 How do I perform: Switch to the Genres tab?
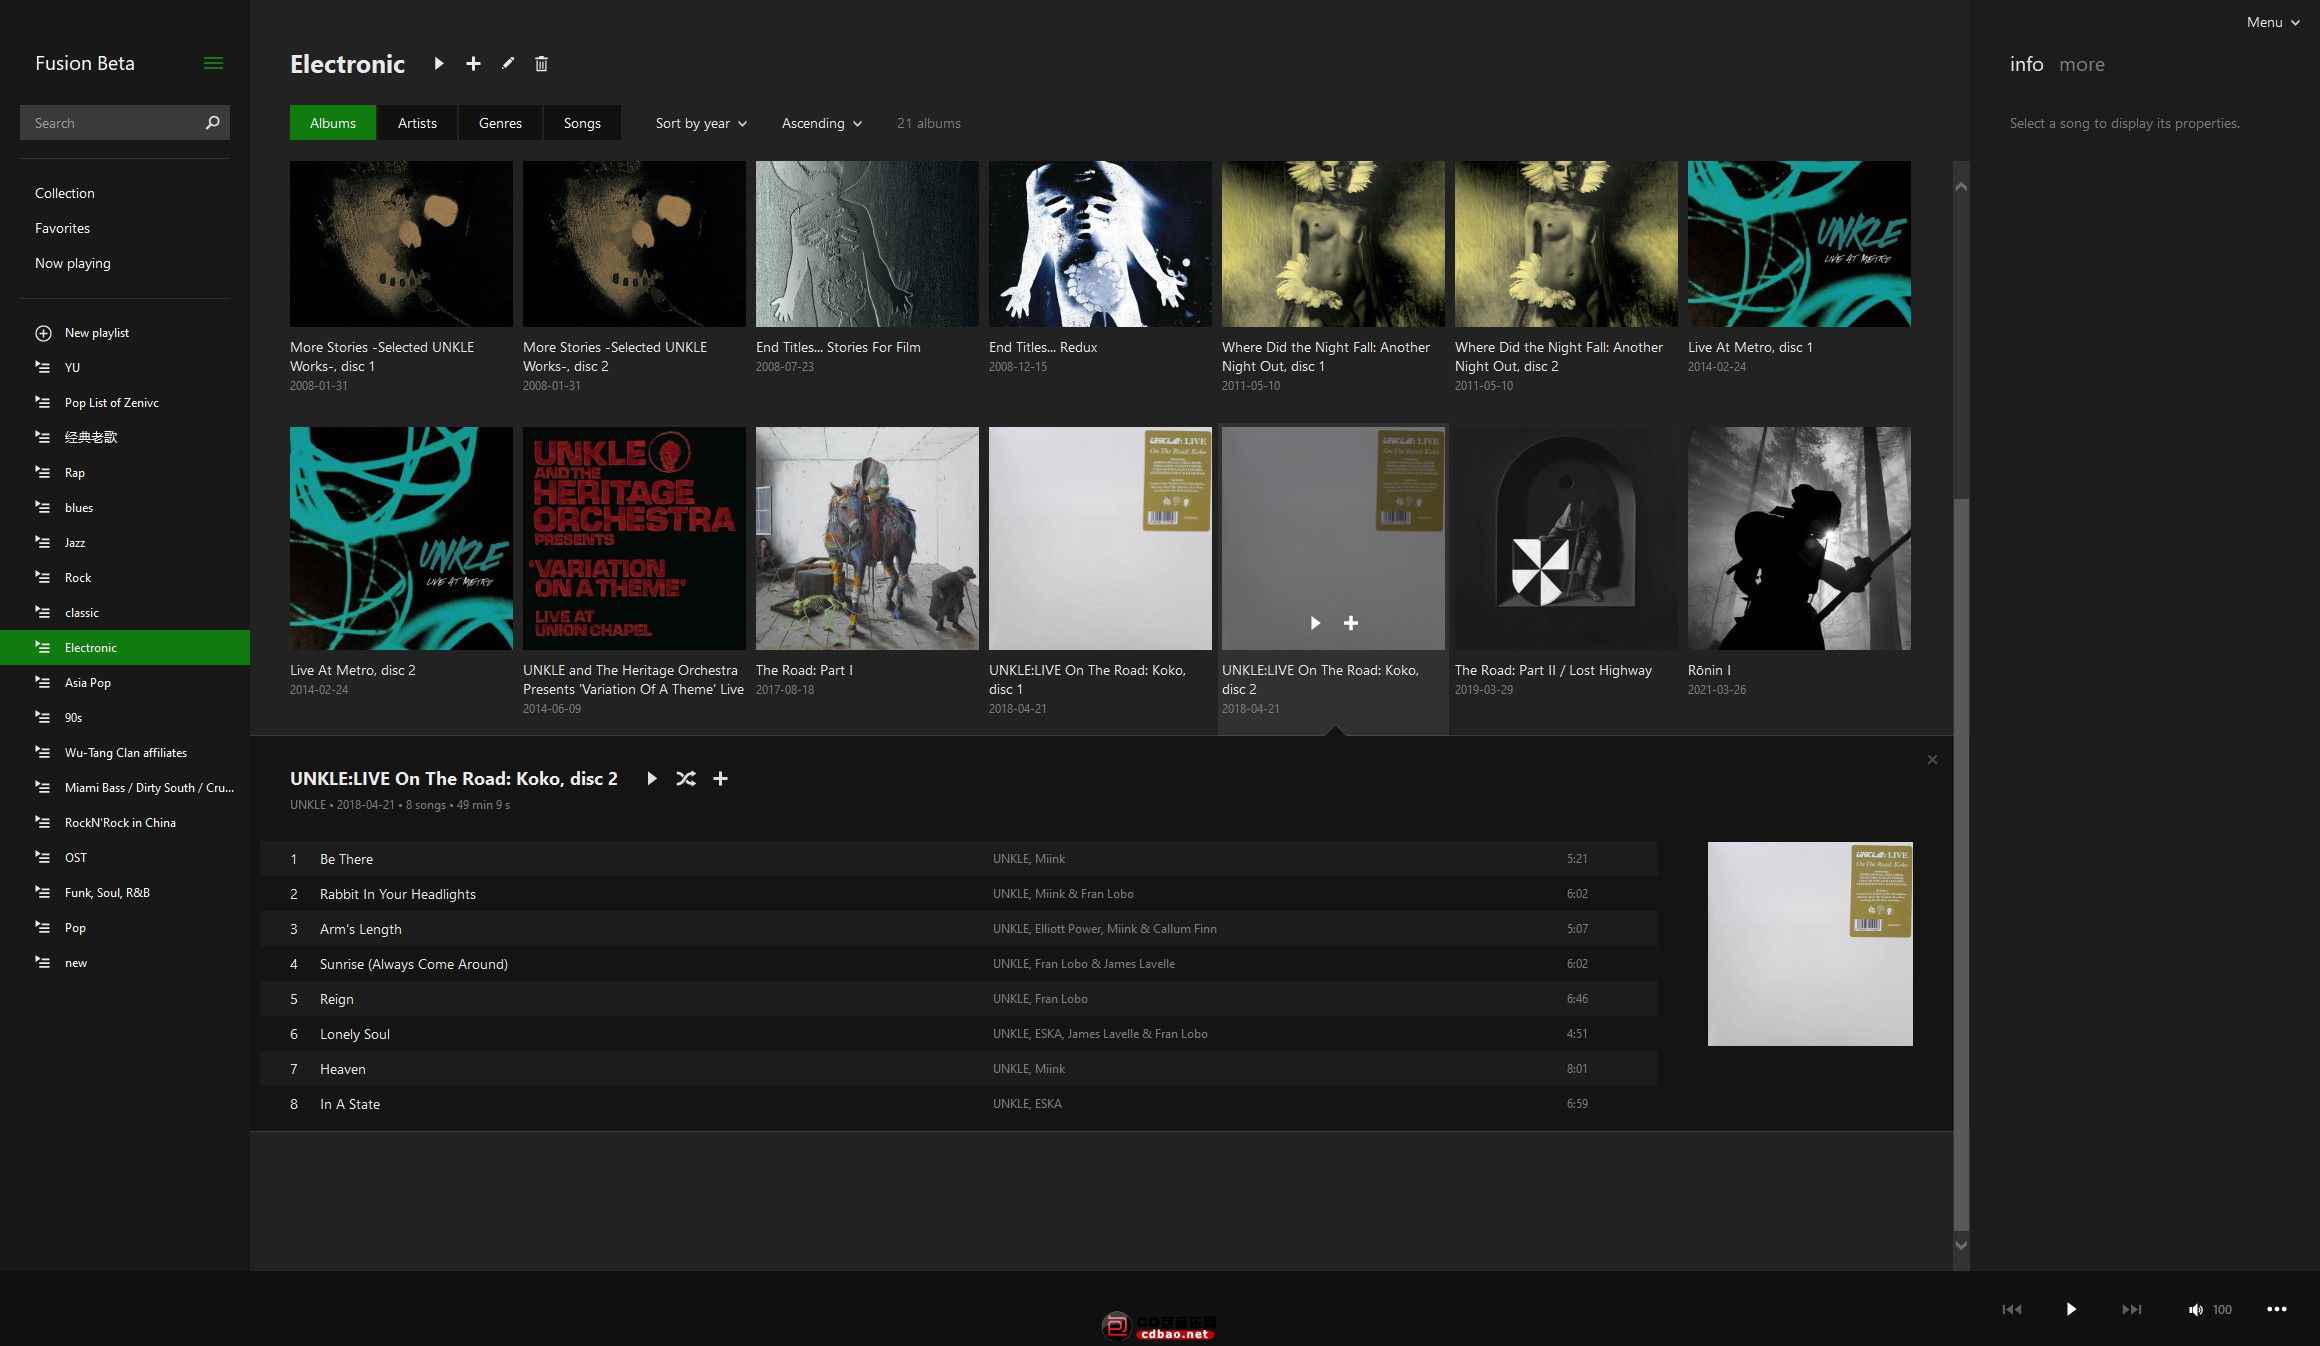tap(500, 123)
